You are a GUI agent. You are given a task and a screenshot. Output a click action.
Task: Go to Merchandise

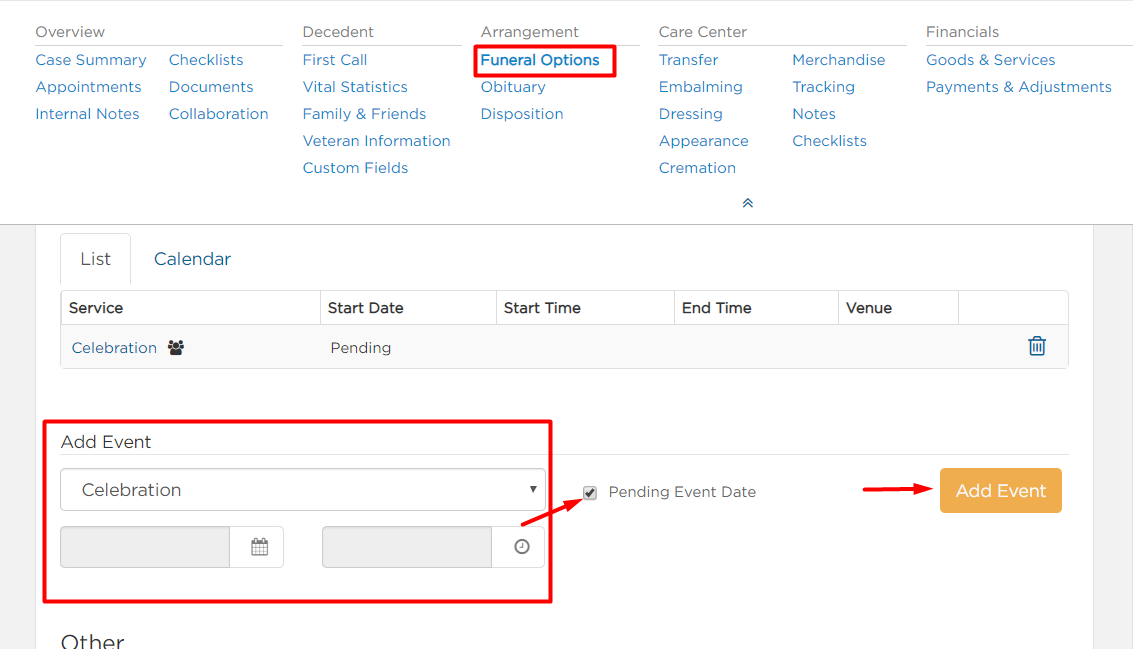point(838,60)
